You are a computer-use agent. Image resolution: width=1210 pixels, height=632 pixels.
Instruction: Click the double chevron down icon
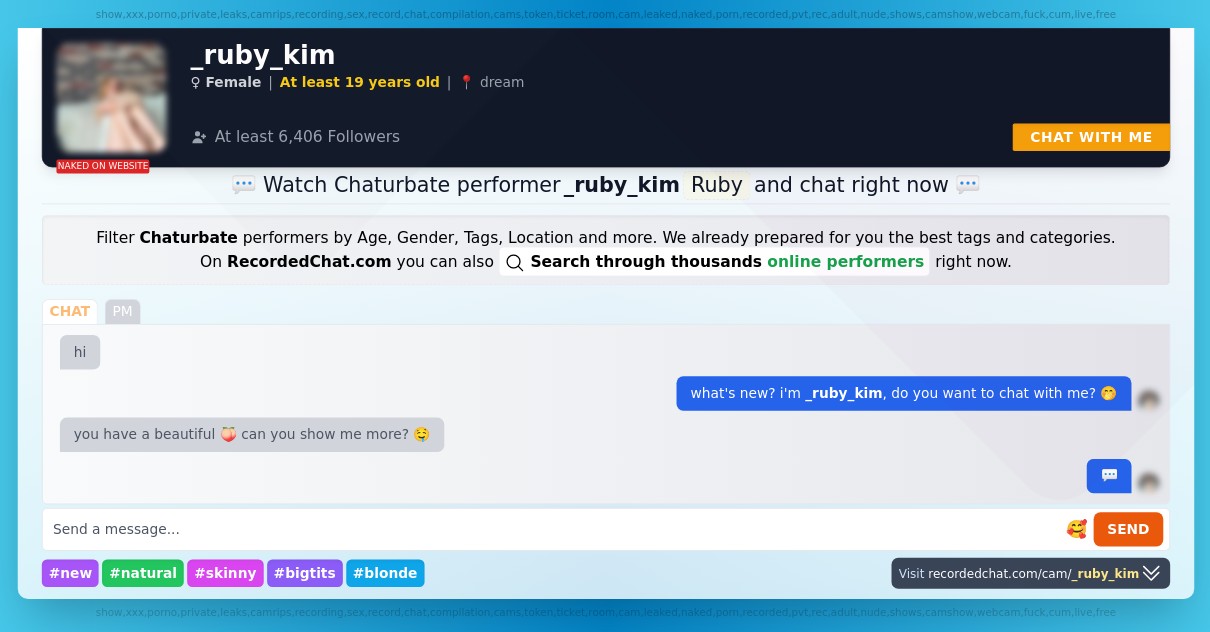1152,573
